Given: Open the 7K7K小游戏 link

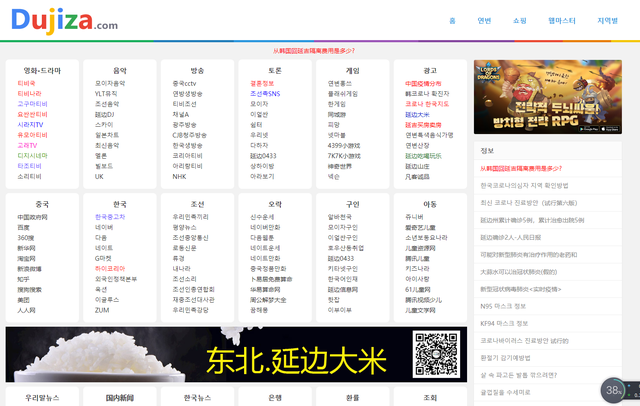Looking at the screenshot, I should click(x=344, y=155).
